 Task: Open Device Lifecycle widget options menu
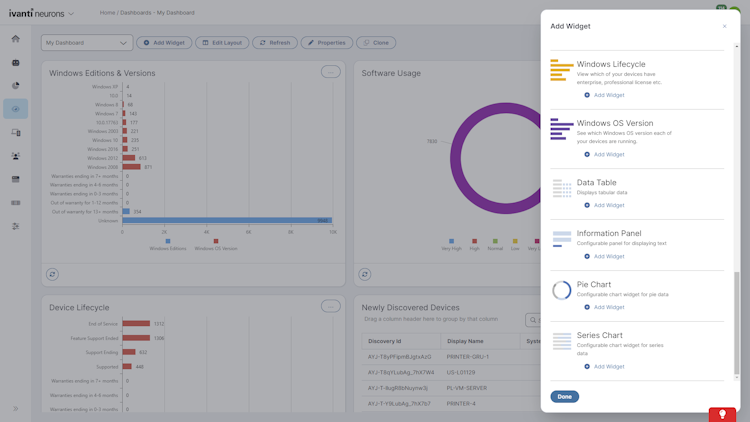pyautogui.click(x=331, y=306)
